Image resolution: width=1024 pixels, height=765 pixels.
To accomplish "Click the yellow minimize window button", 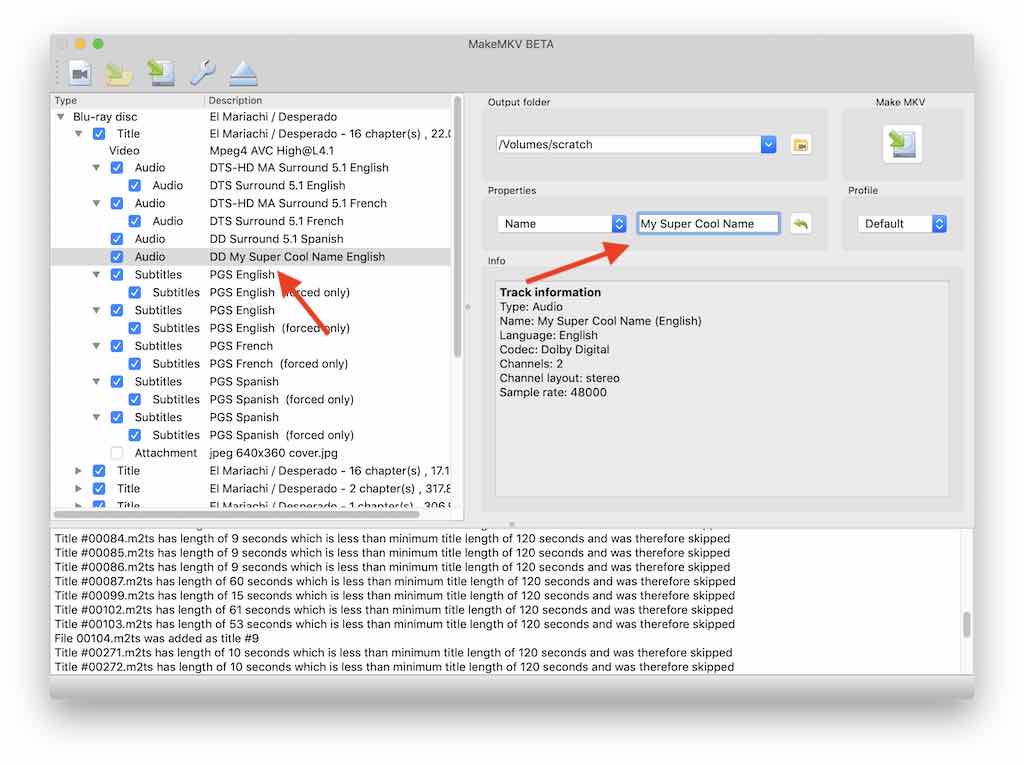I will tap(80, 44).
